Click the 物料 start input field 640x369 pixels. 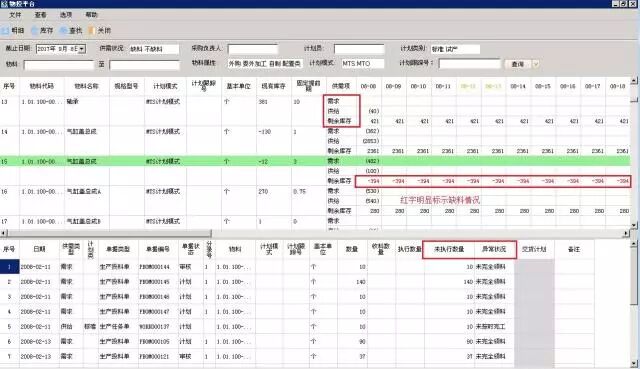(x=59, y=64)
